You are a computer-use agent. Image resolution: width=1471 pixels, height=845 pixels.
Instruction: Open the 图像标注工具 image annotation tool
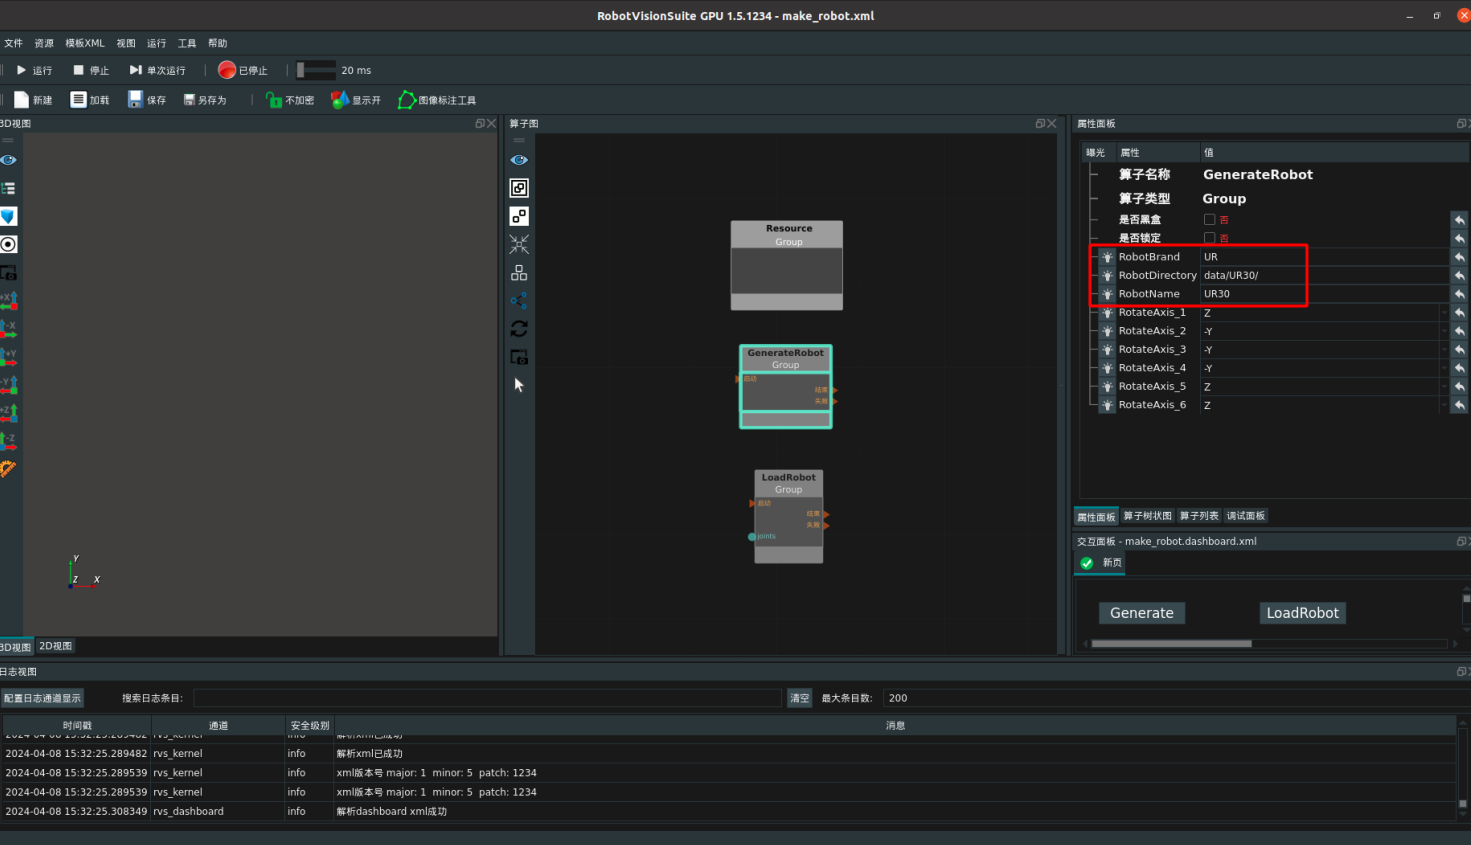pyautogui.click(x=437, y=100)
